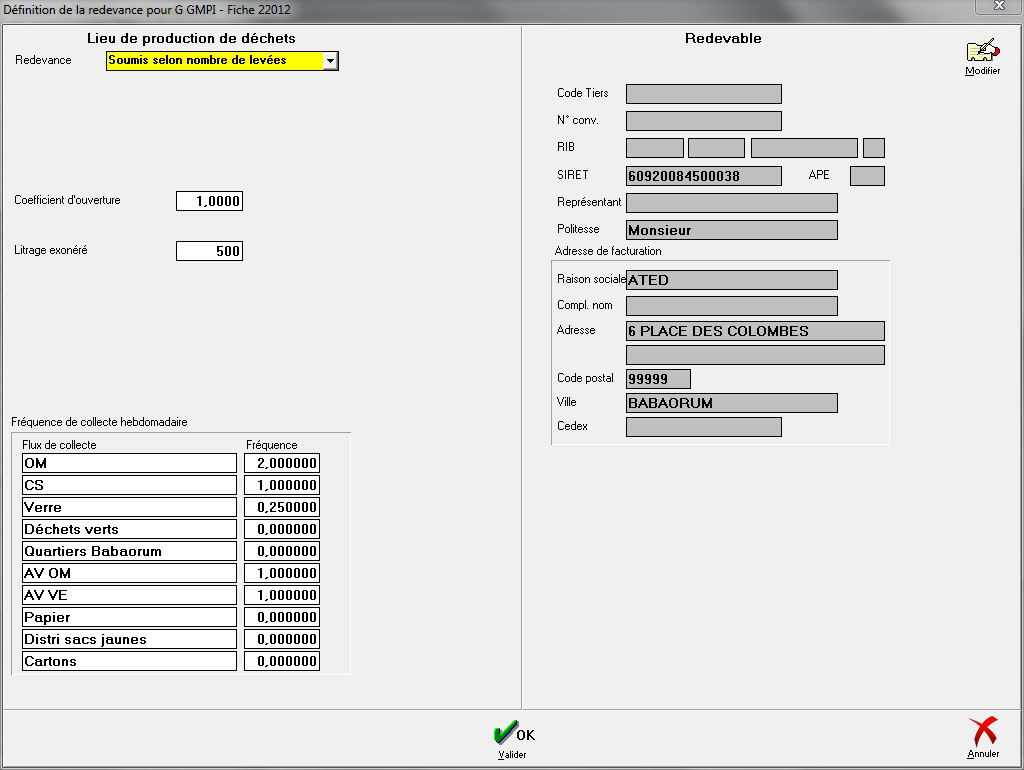Edit the Verre frequency value
Screen dimensions: 1024x770
282,507
